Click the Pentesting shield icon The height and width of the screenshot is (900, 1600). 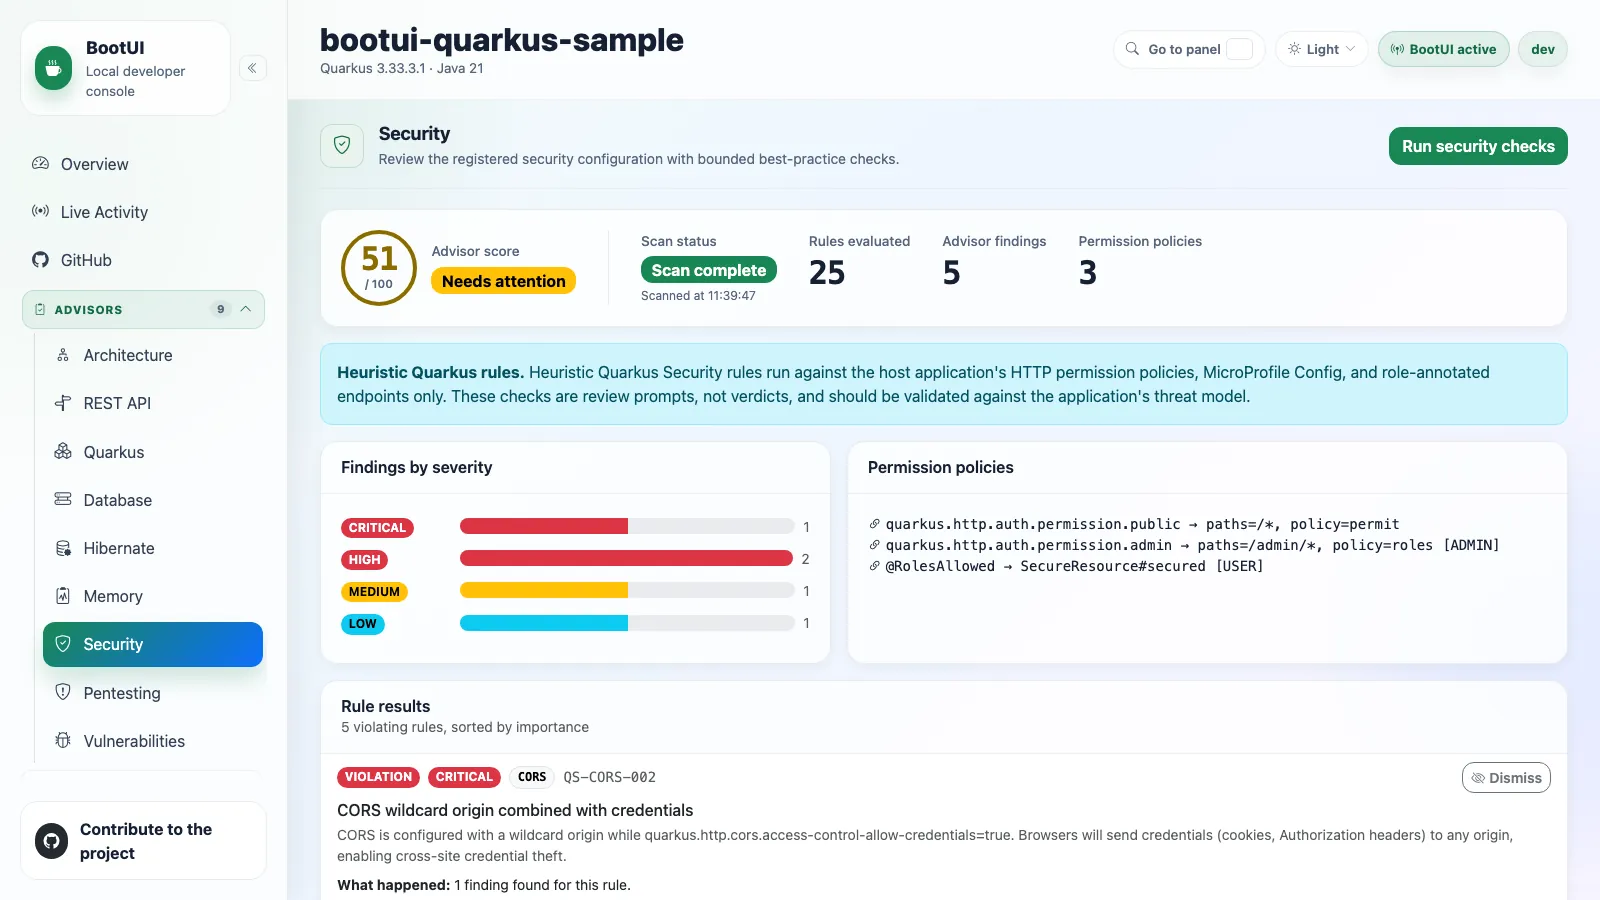click(63, 692)
